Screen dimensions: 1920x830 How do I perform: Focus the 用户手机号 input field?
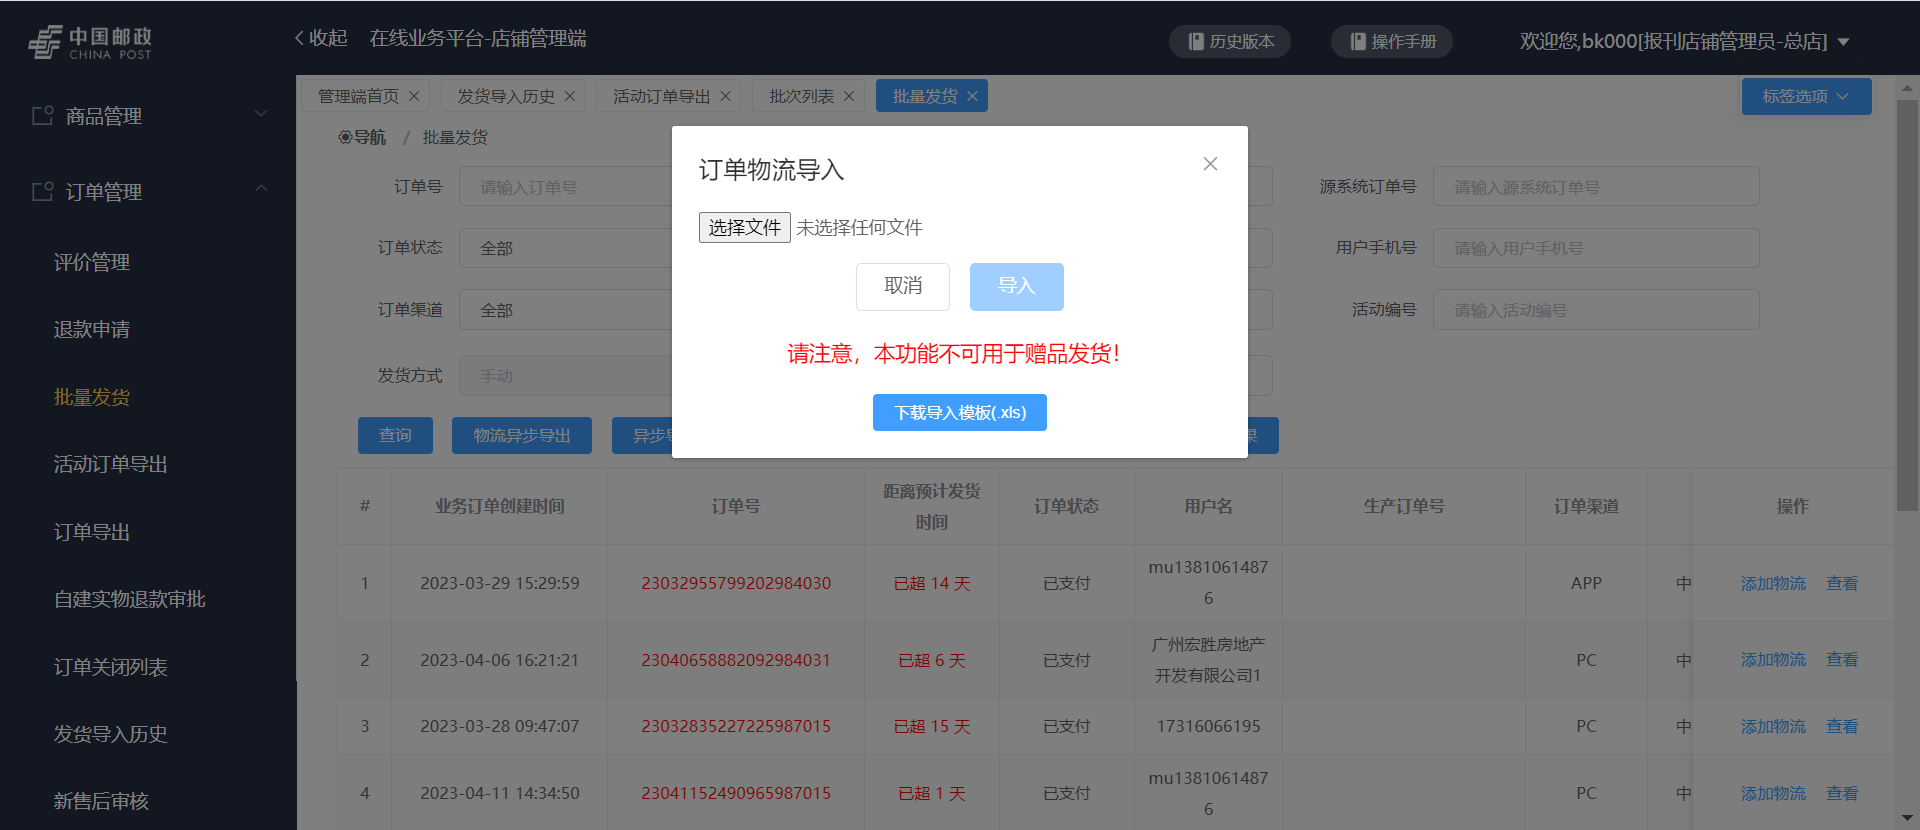1596,248
